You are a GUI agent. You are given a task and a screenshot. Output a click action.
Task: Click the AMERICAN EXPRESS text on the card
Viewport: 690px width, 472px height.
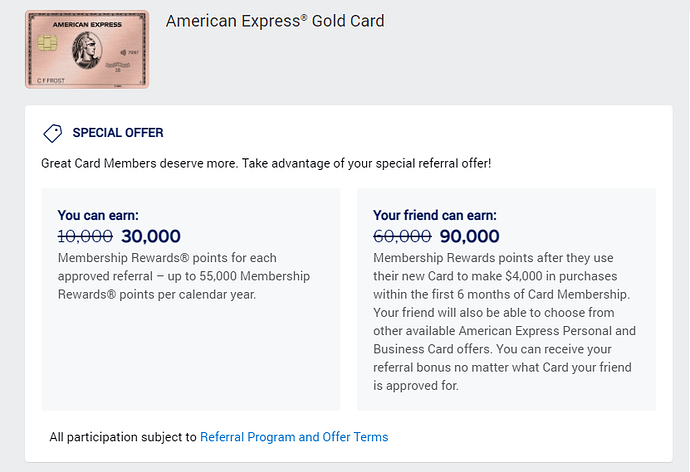(x=87, y=25)
